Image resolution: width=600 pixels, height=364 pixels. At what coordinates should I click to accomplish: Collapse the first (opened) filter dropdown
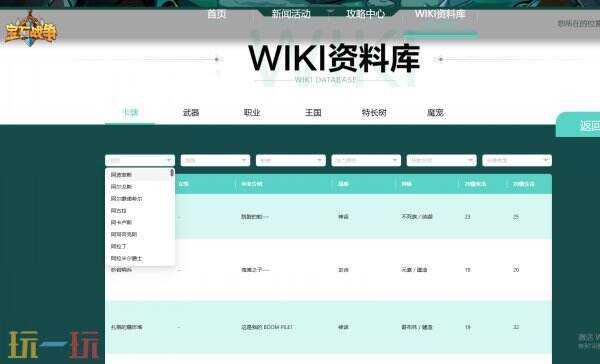[x=140, y=160]
